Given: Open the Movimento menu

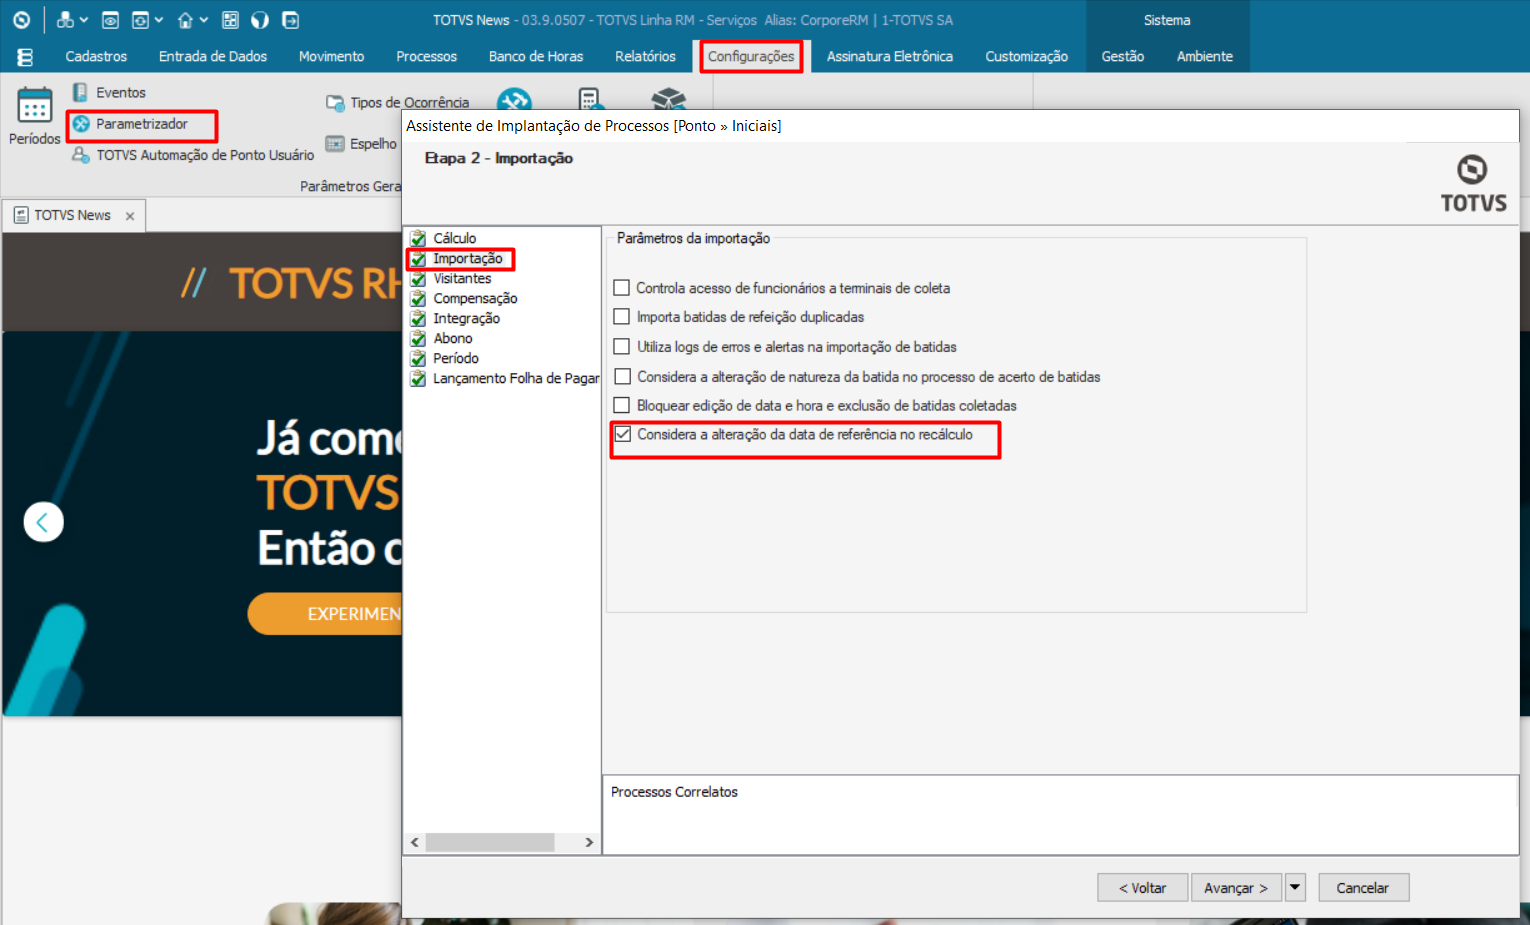Looking at the screenshot, I should point(331,57).
